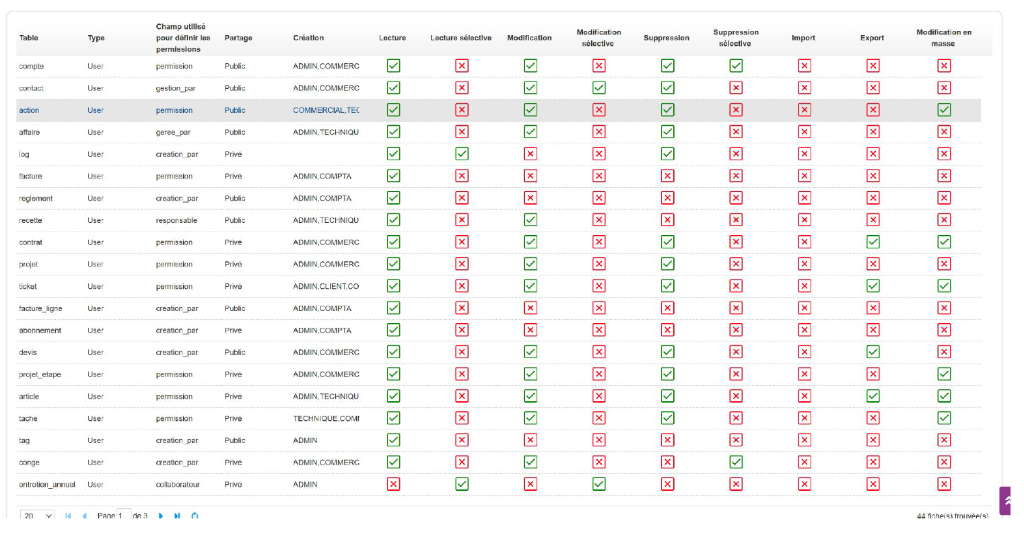This screenshot has width=1024, height=534.
Task: Open the rows-per-page dropdown showing 20
Action: [37, 516]
